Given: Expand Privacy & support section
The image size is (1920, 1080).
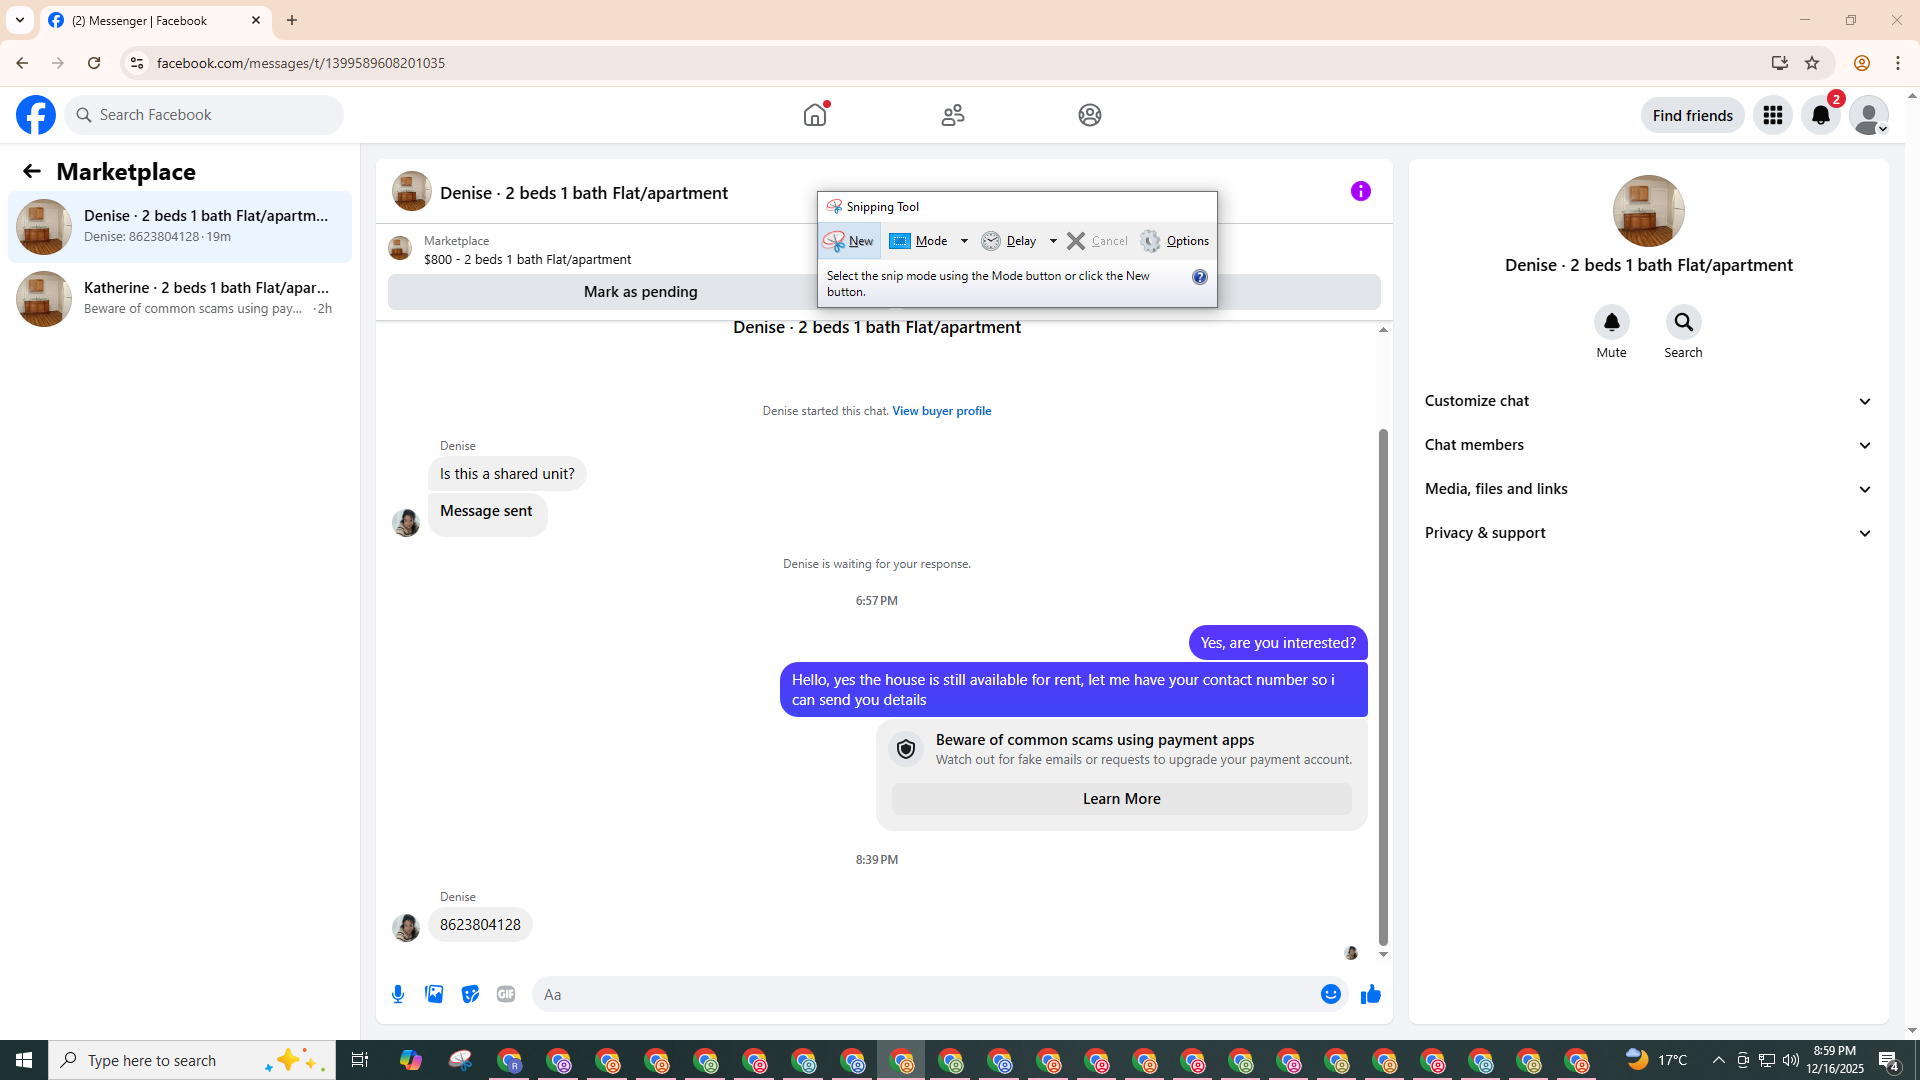Looking at the screenshot, I should (x=1648, y=533).
